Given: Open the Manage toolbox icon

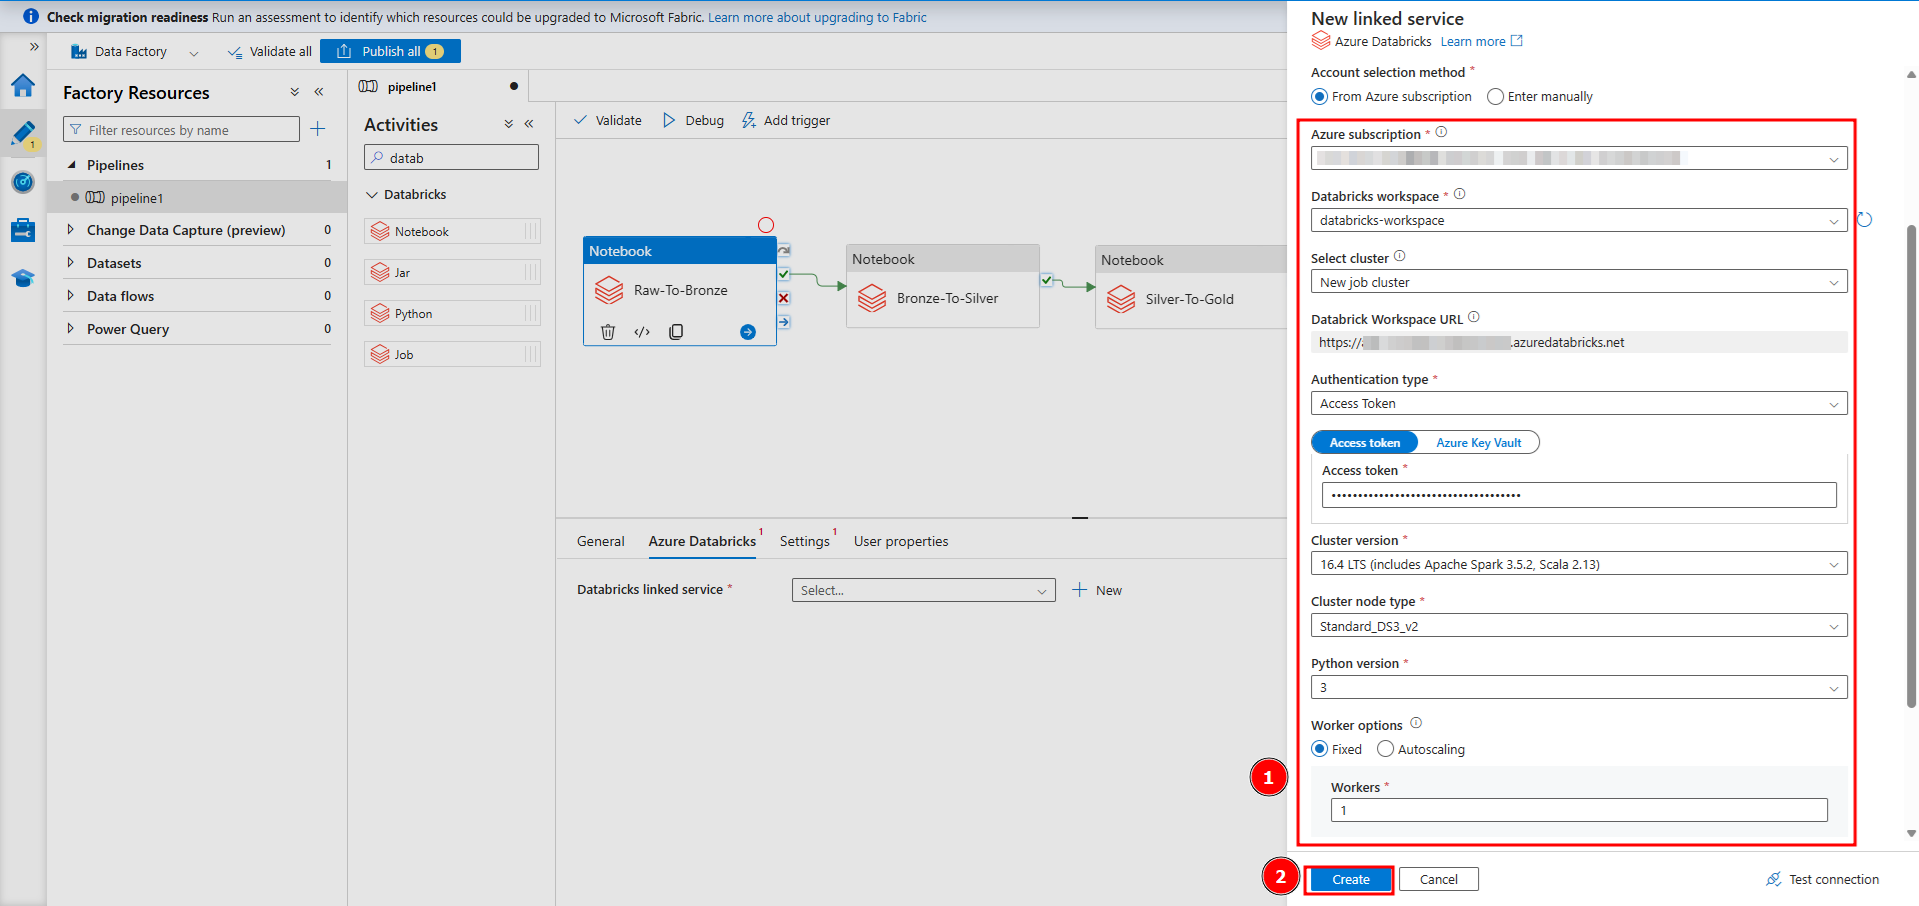Looking at the screenshot, I should (23, 230).
